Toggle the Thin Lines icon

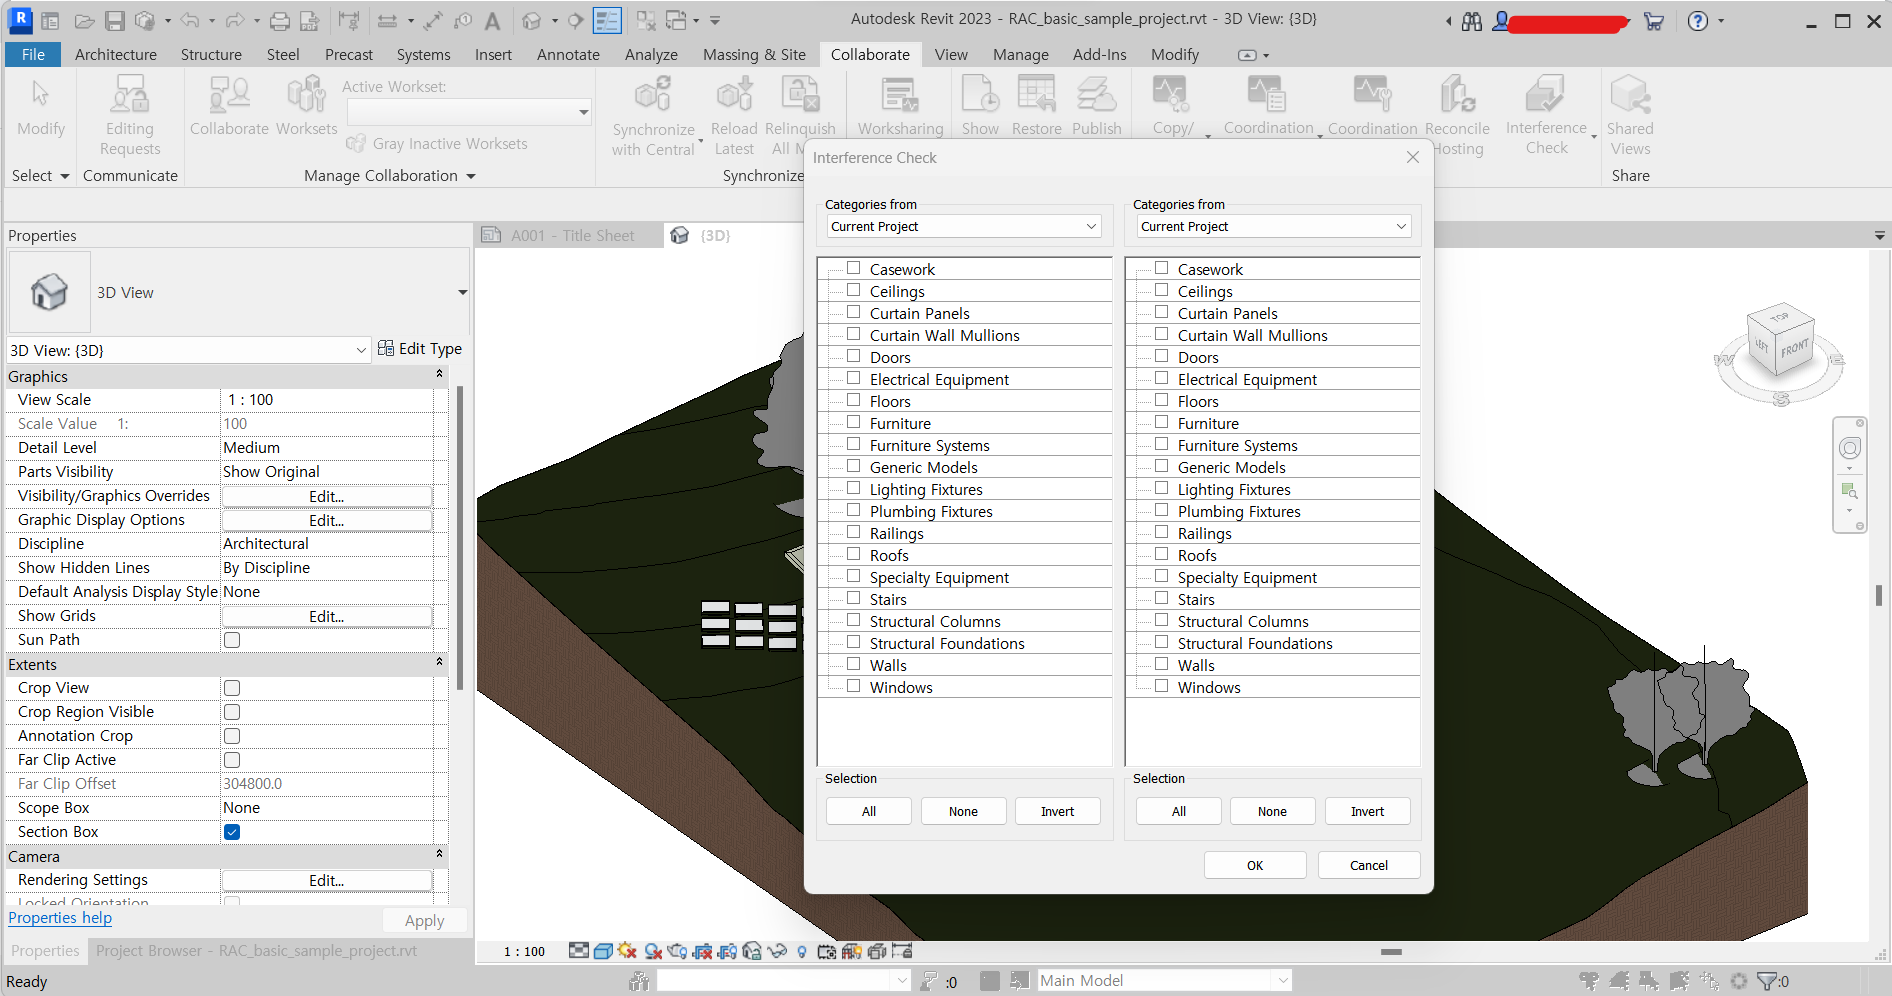click(607, 21)
